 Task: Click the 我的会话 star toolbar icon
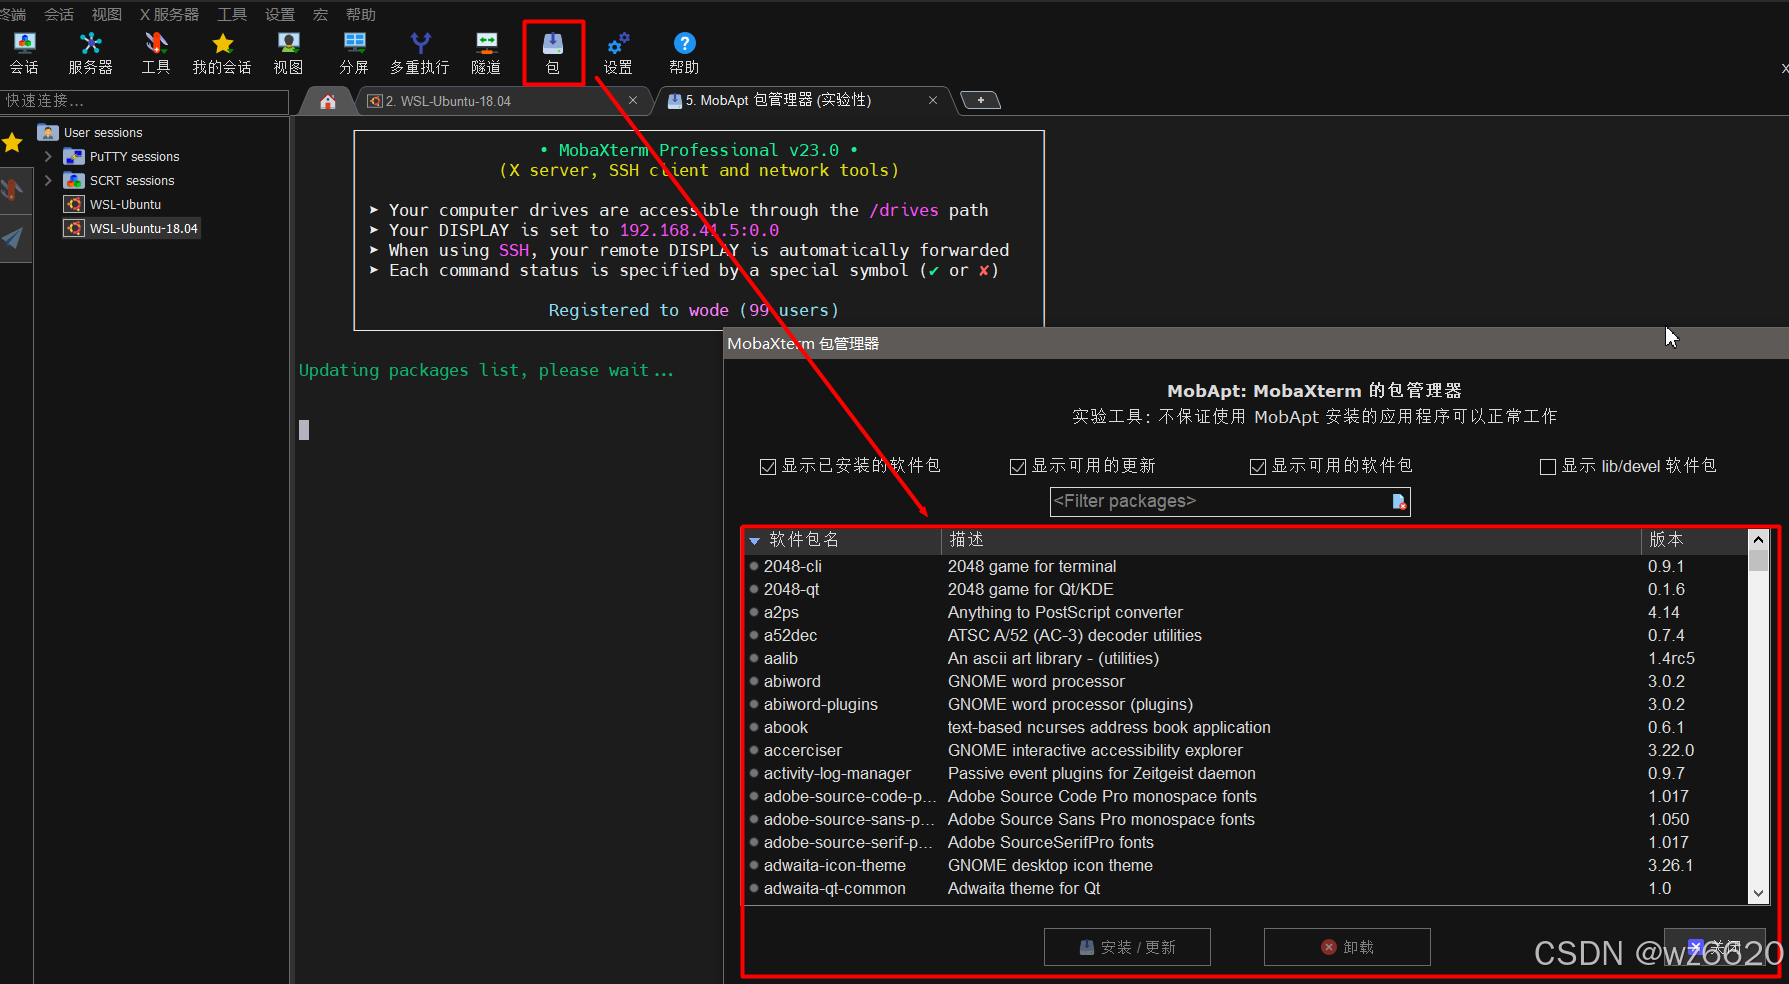click(222, 53)
